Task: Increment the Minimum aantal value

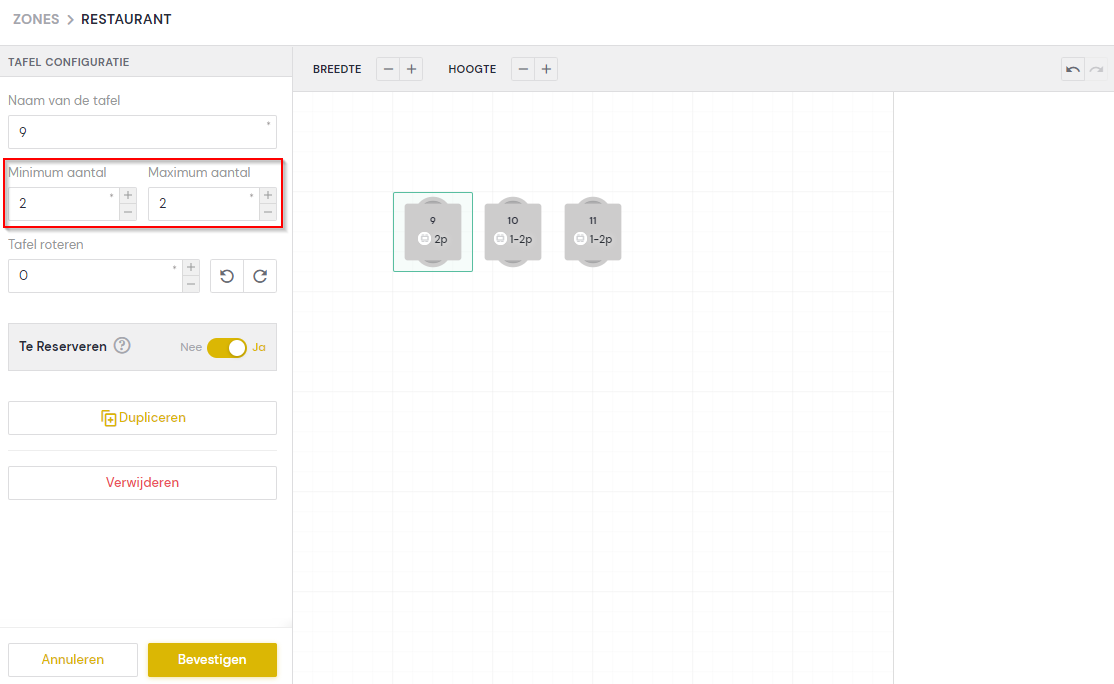Action: [128, 195]
